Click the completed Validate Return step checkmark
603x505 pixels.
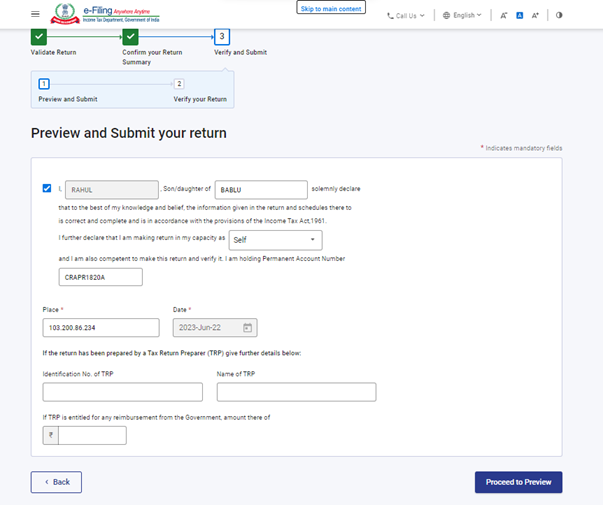39,36
